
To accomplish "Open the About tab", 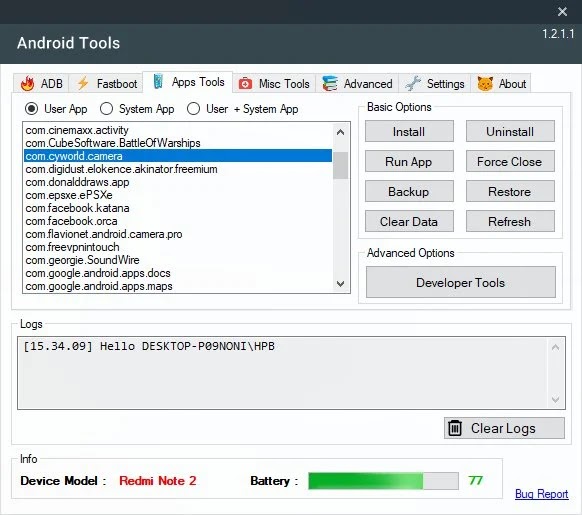I will [501, 84].
